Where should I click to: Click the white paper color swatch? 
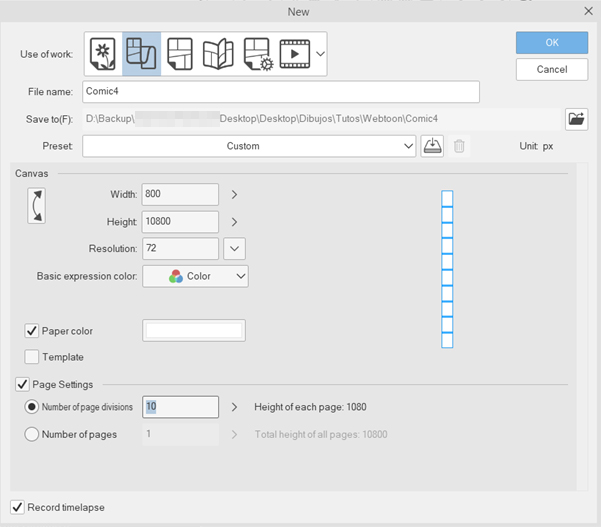(x=194, y=331)
